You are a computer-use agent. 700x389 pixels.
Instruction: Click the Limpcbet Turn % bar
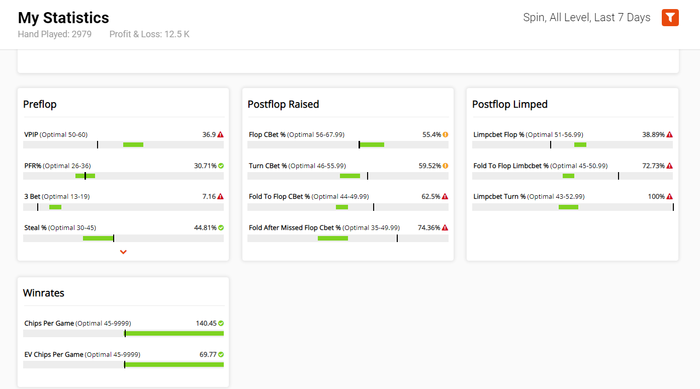click(x=573, y=207)
